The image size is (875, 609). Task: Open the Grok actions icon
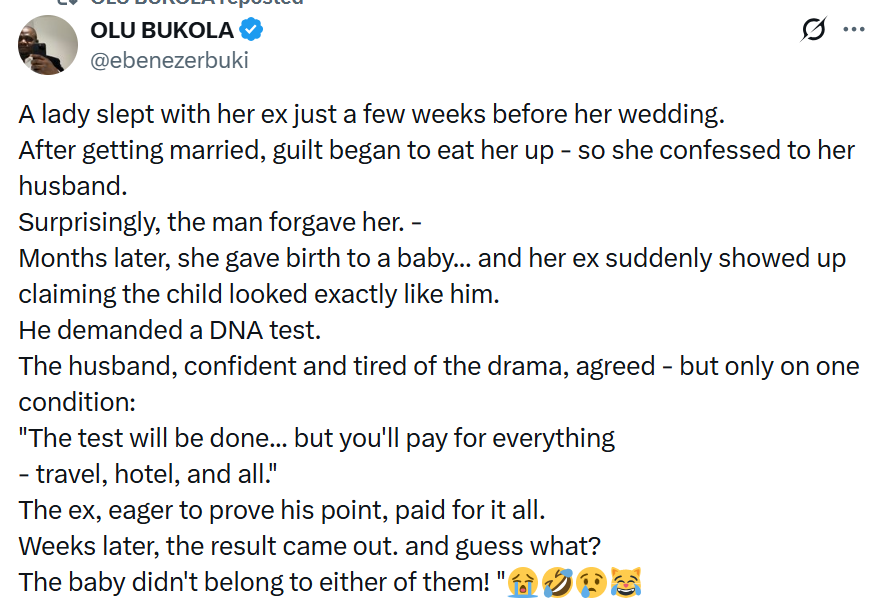812,31
